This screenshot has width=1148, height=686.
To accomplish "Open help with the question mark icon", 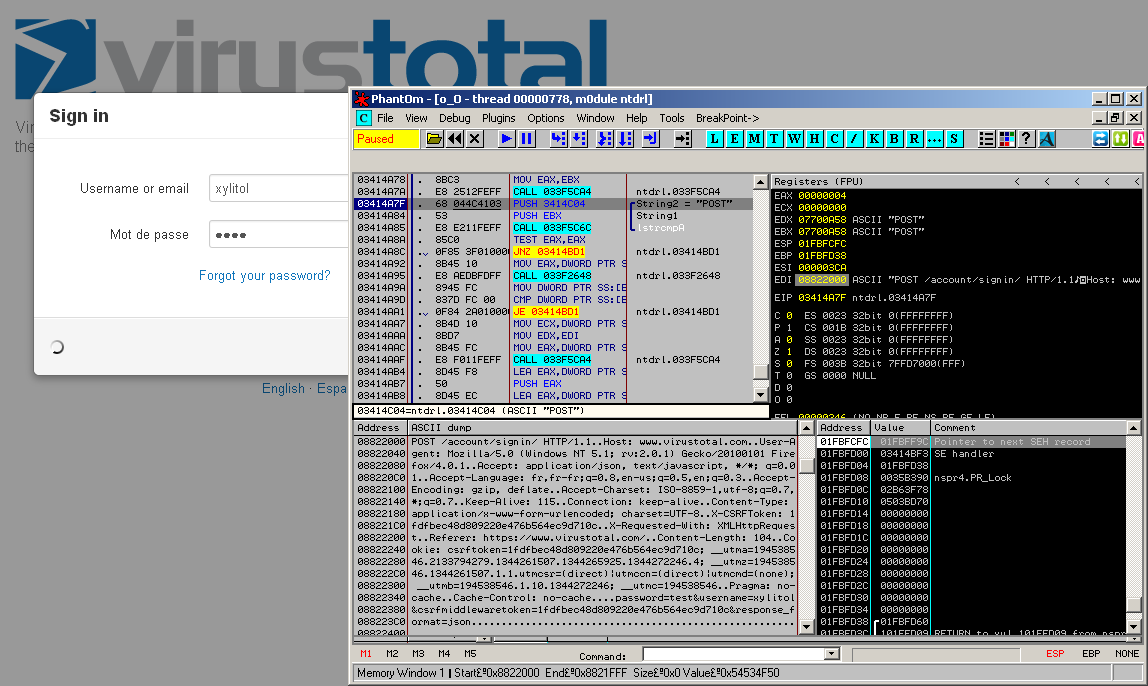I will (1026, 139).
